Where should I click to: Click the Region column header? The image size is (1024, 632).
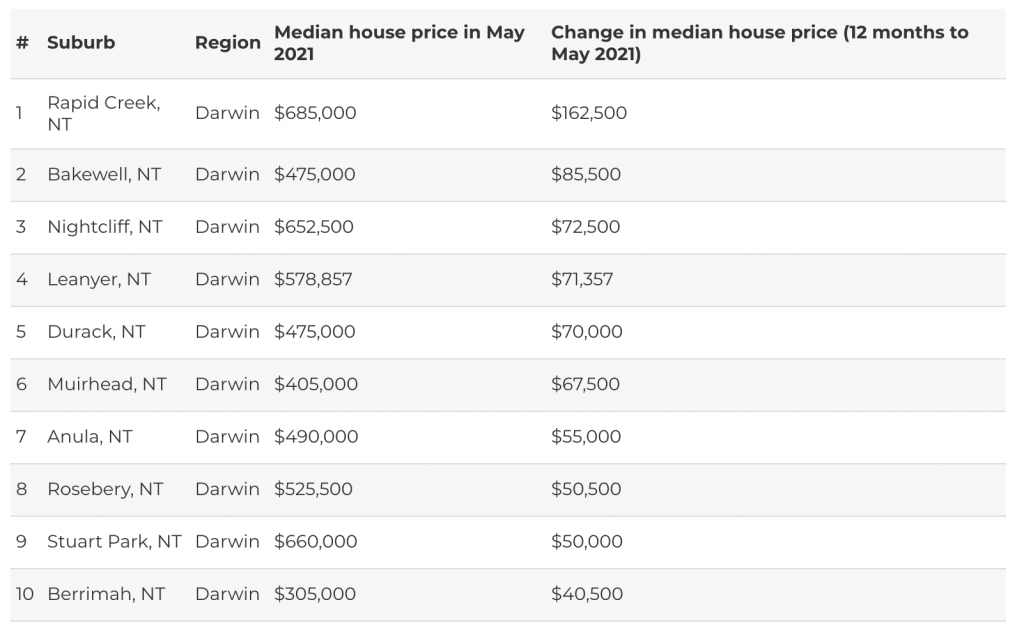tap(227, 42)
